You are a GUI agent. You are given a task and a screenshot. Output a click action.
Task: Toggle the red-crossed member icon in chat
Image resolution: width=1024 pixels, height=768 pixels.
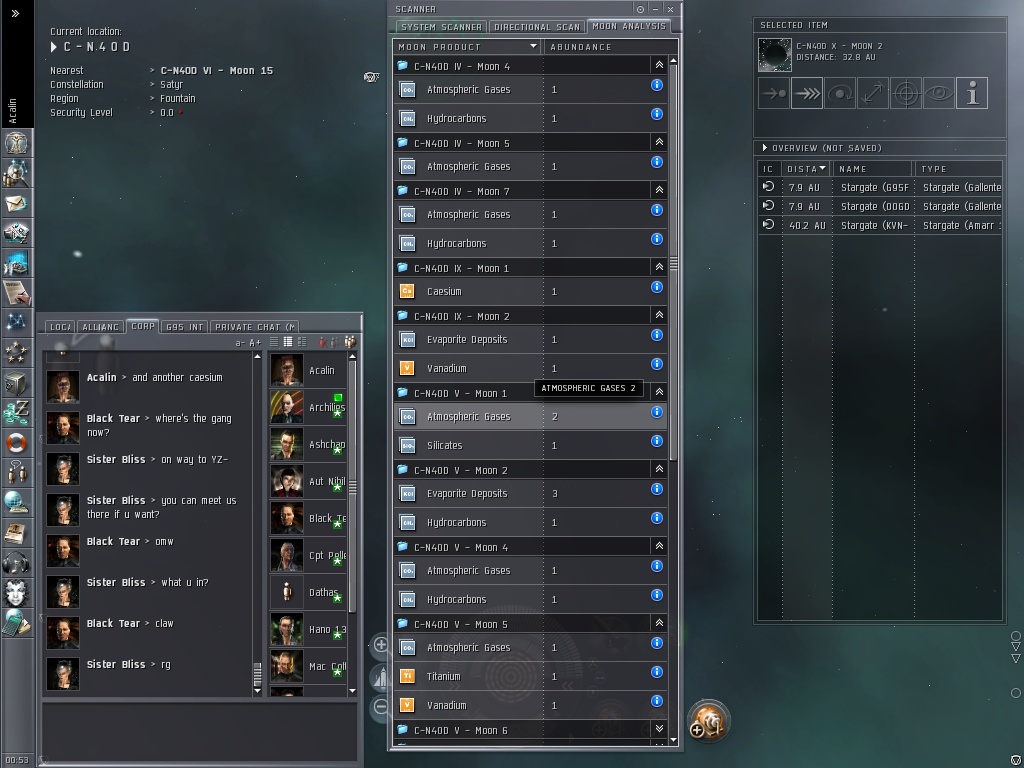tap(323, 342)
